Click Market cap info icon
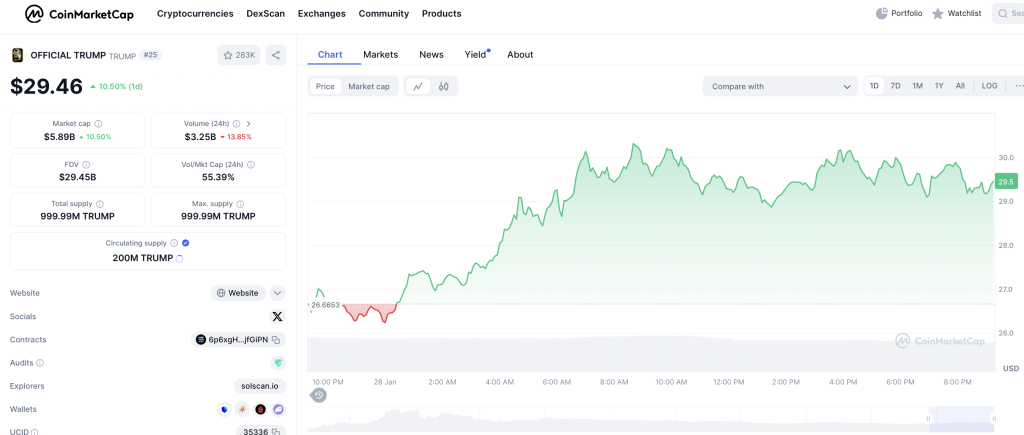Screen dimensions: 1024x435 [98, 123]
